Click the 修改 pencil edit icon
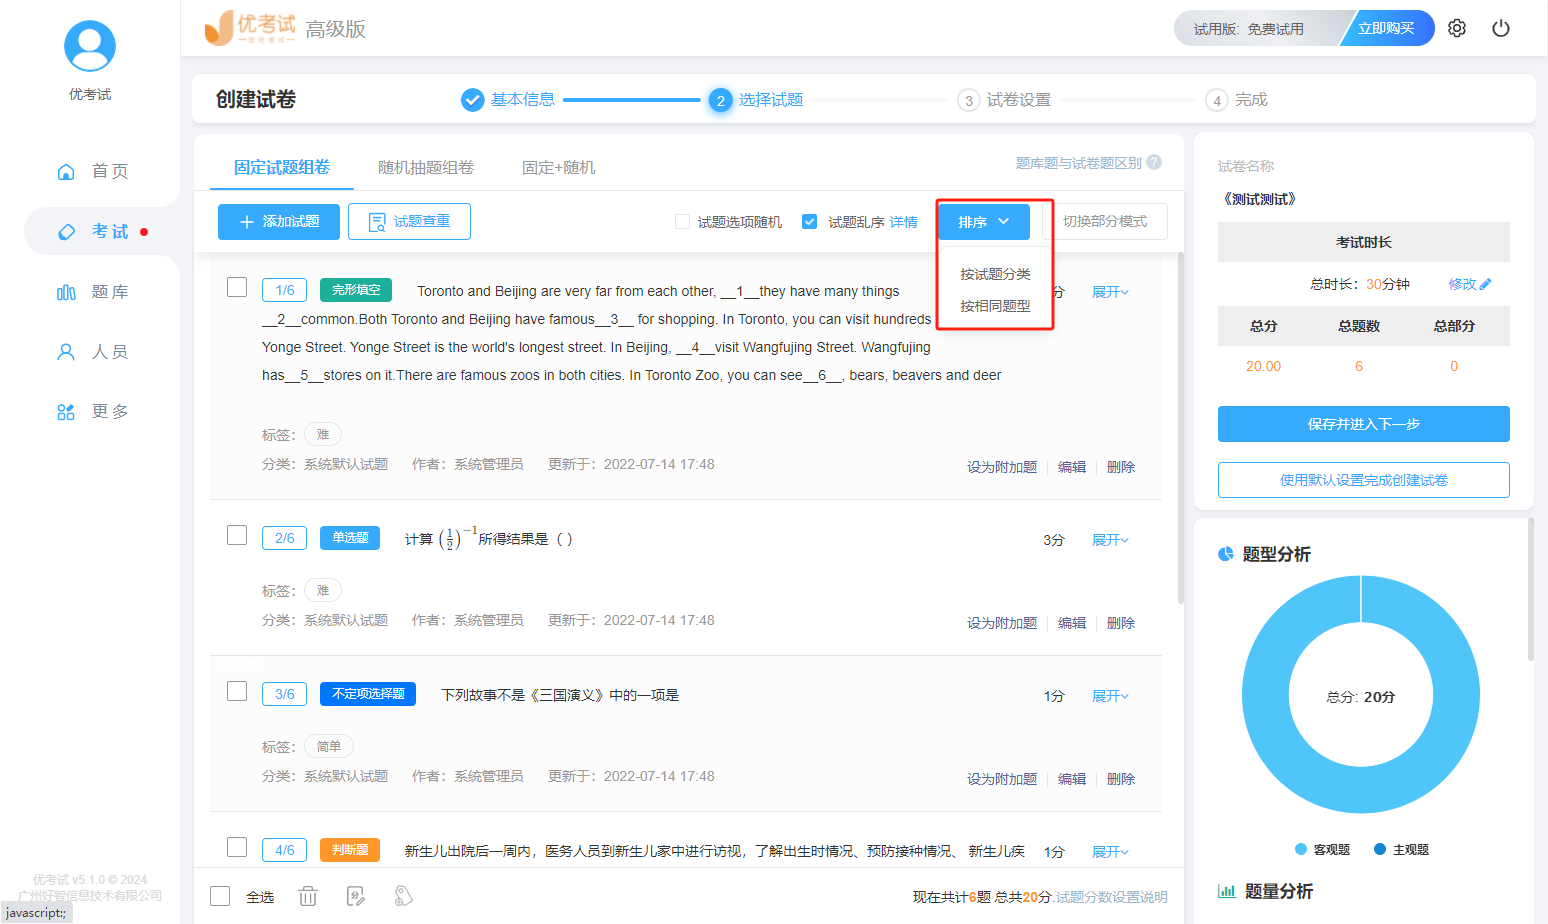 point(1485,284)
